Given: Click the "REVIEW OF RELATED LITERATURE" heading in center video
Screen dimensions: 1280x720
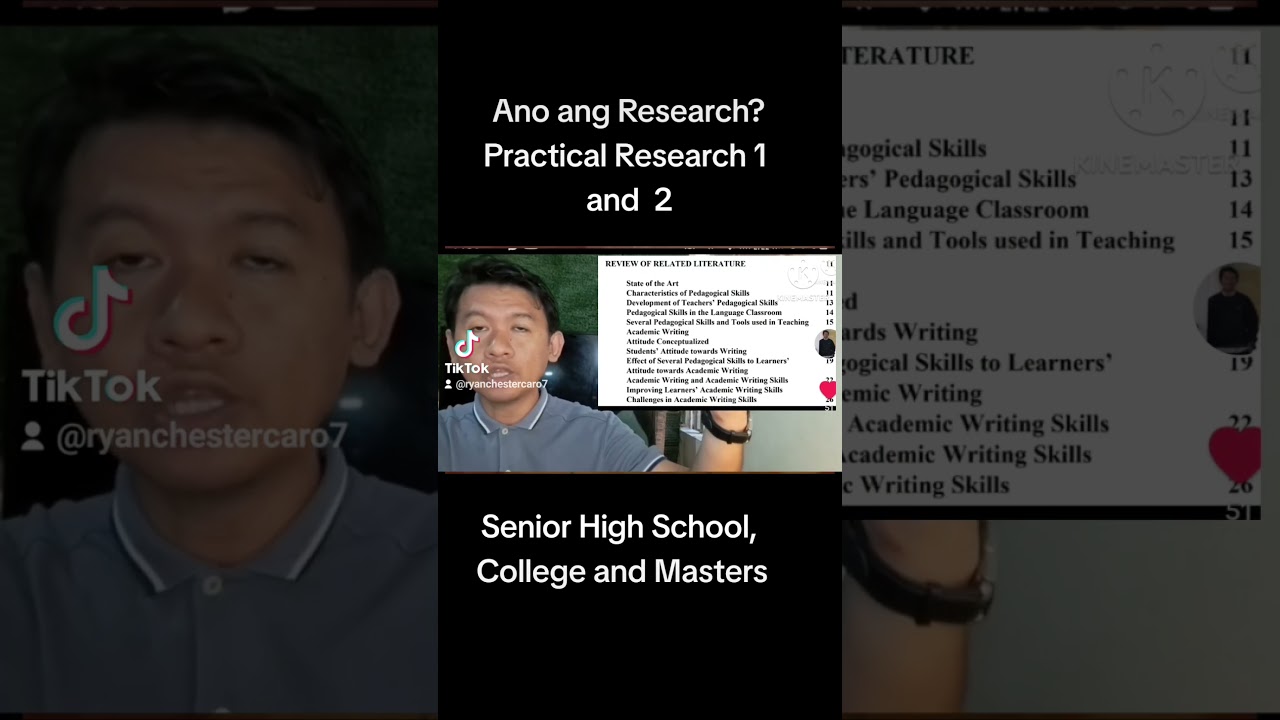Looking at the screenshot, I should tap(675, 263).
